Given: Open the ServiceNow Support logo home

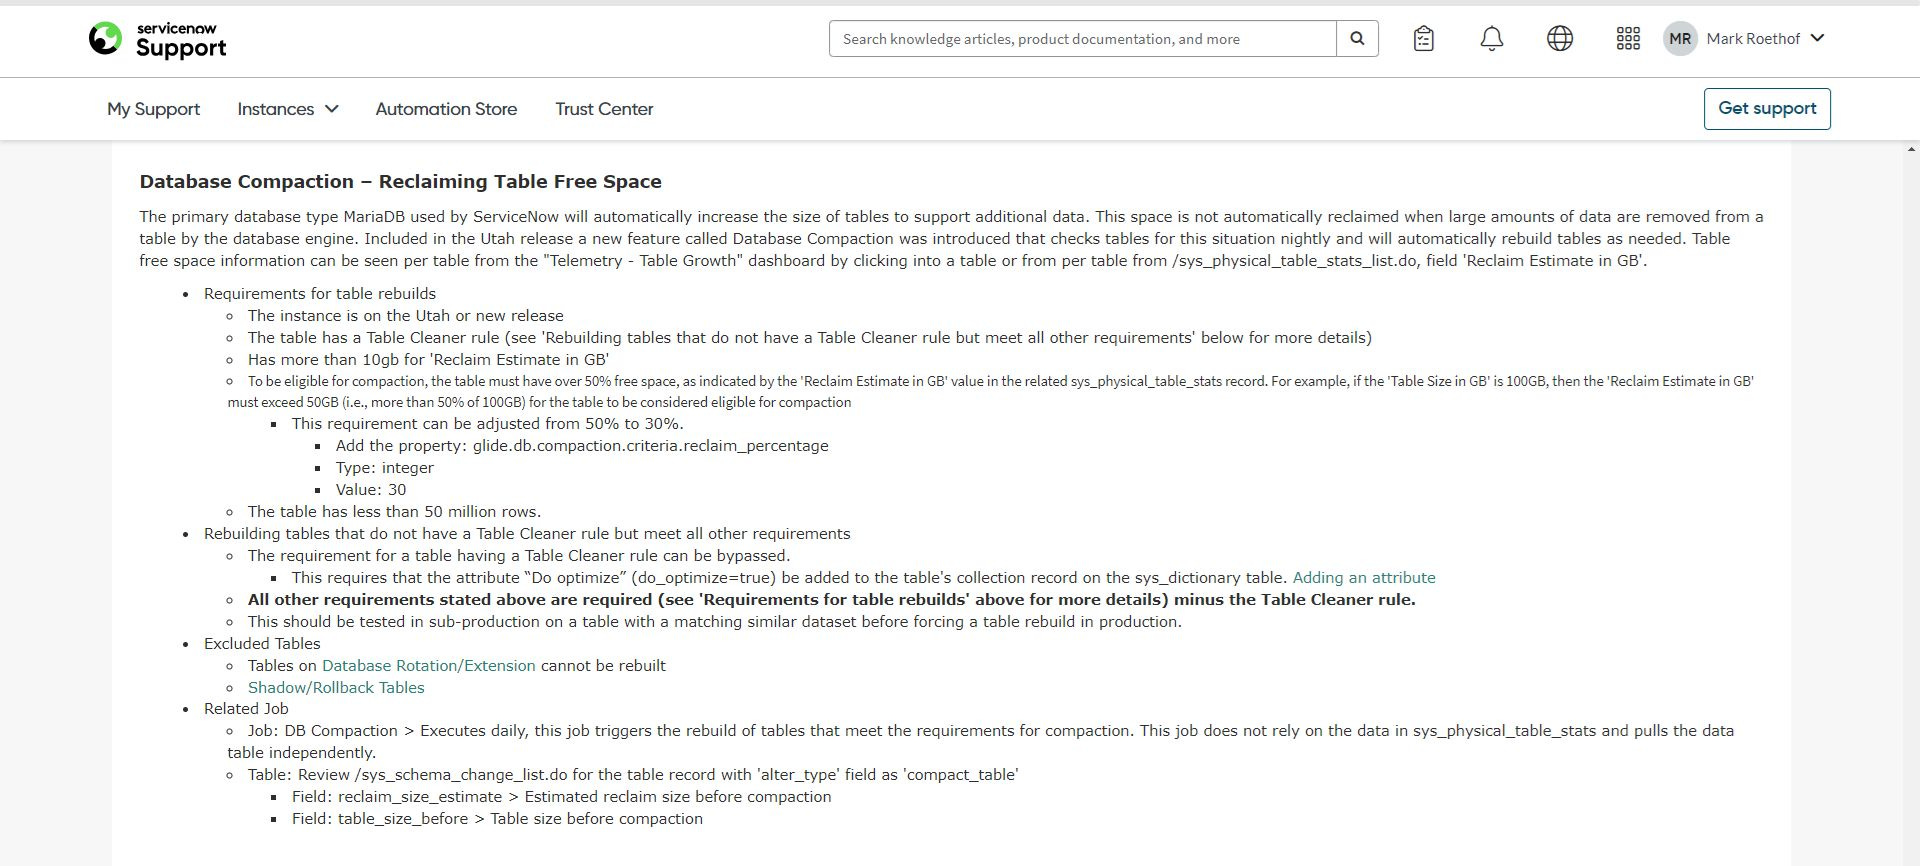Looking at the screenshot, I should click(157, 40).
